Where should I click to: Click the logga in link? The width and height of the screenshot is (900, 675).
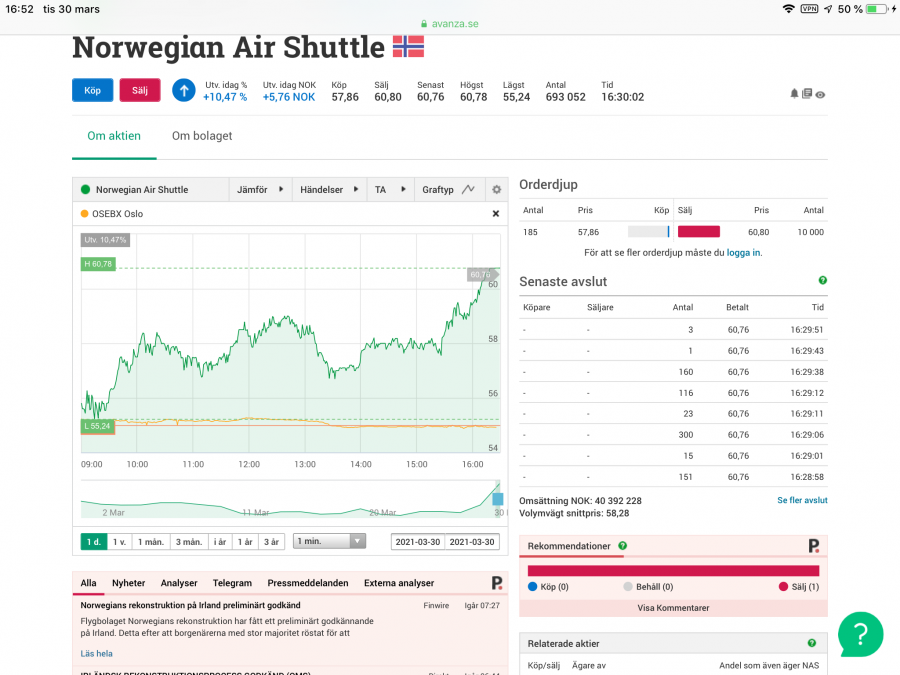743,253
